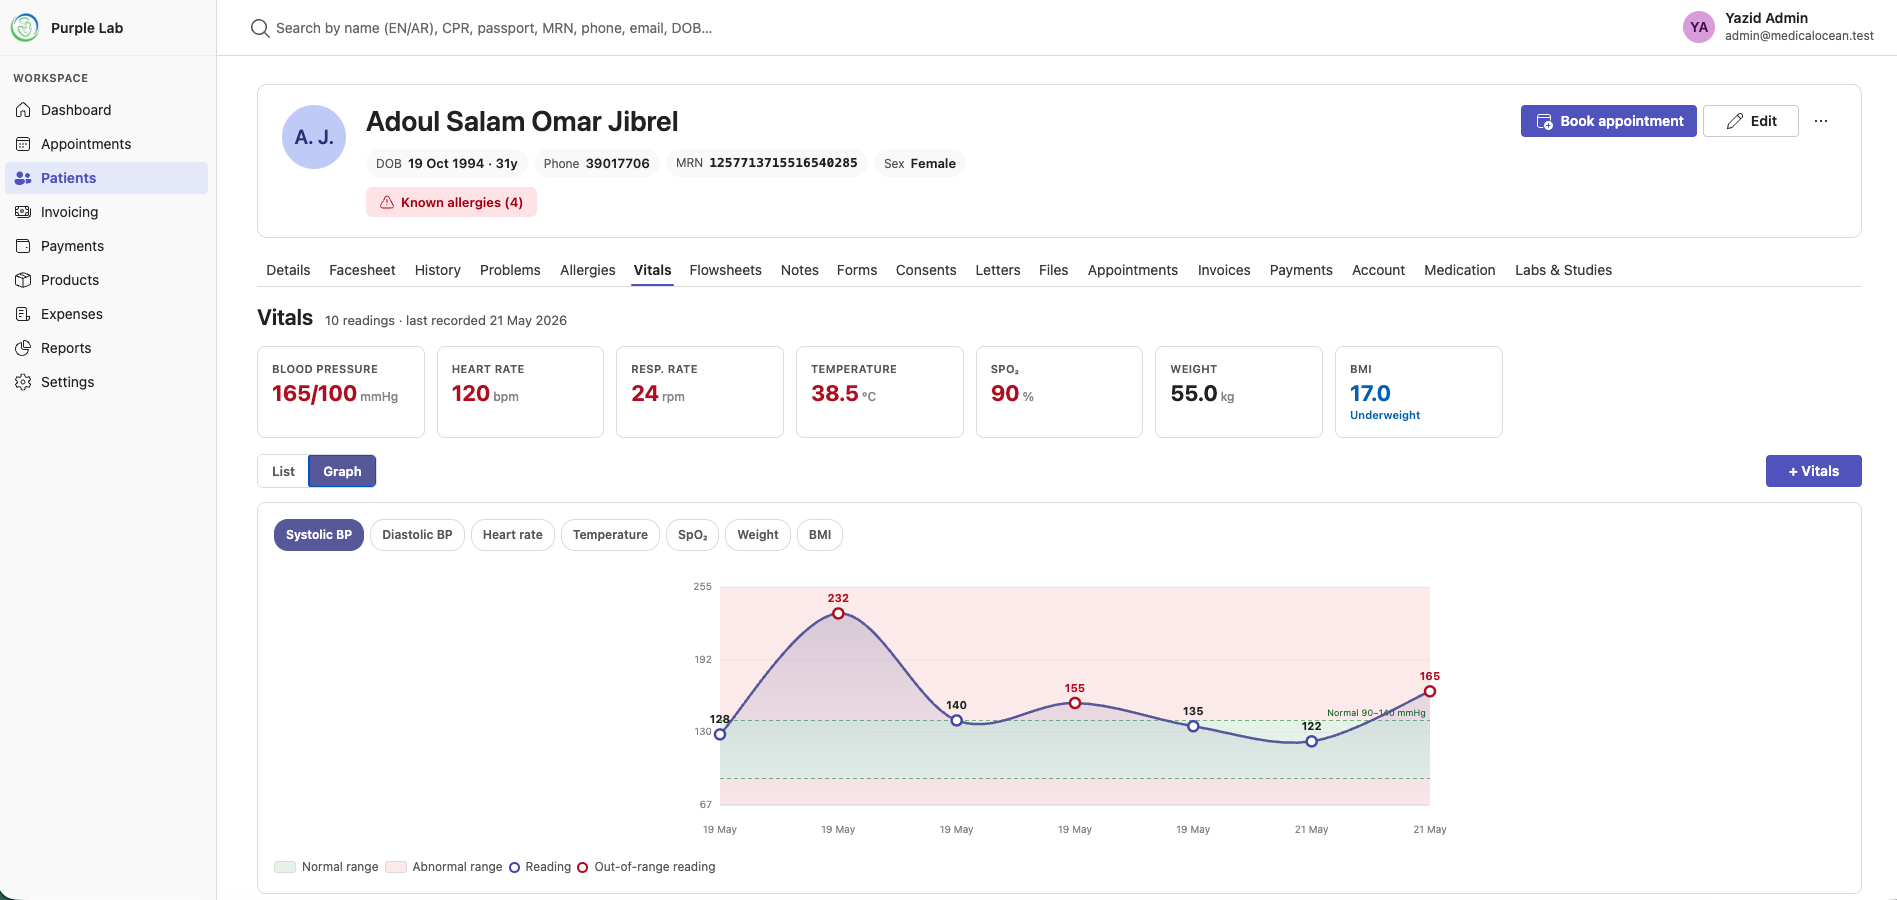Open the Labs & Studies tab
The height and width of the screenshot is (900, 1897).
click(x=1563, y=270)
